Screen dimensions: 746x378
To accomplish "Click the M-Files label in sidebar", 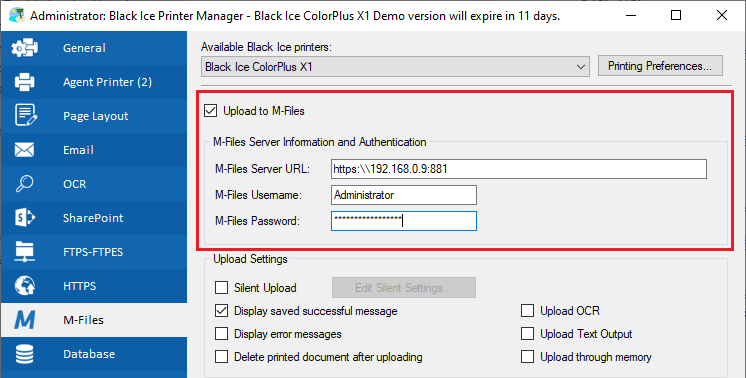I will pyautogui.click(x=83, y=320).
